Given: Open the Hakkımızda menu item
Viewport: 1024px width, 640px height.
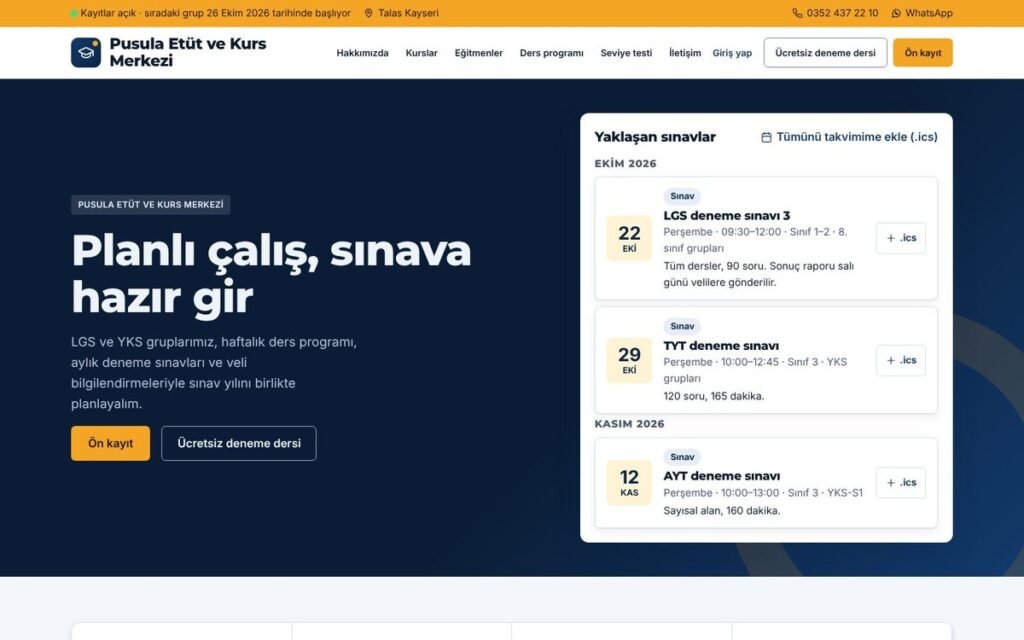Looking at the screenshot, I should (362, 53).
